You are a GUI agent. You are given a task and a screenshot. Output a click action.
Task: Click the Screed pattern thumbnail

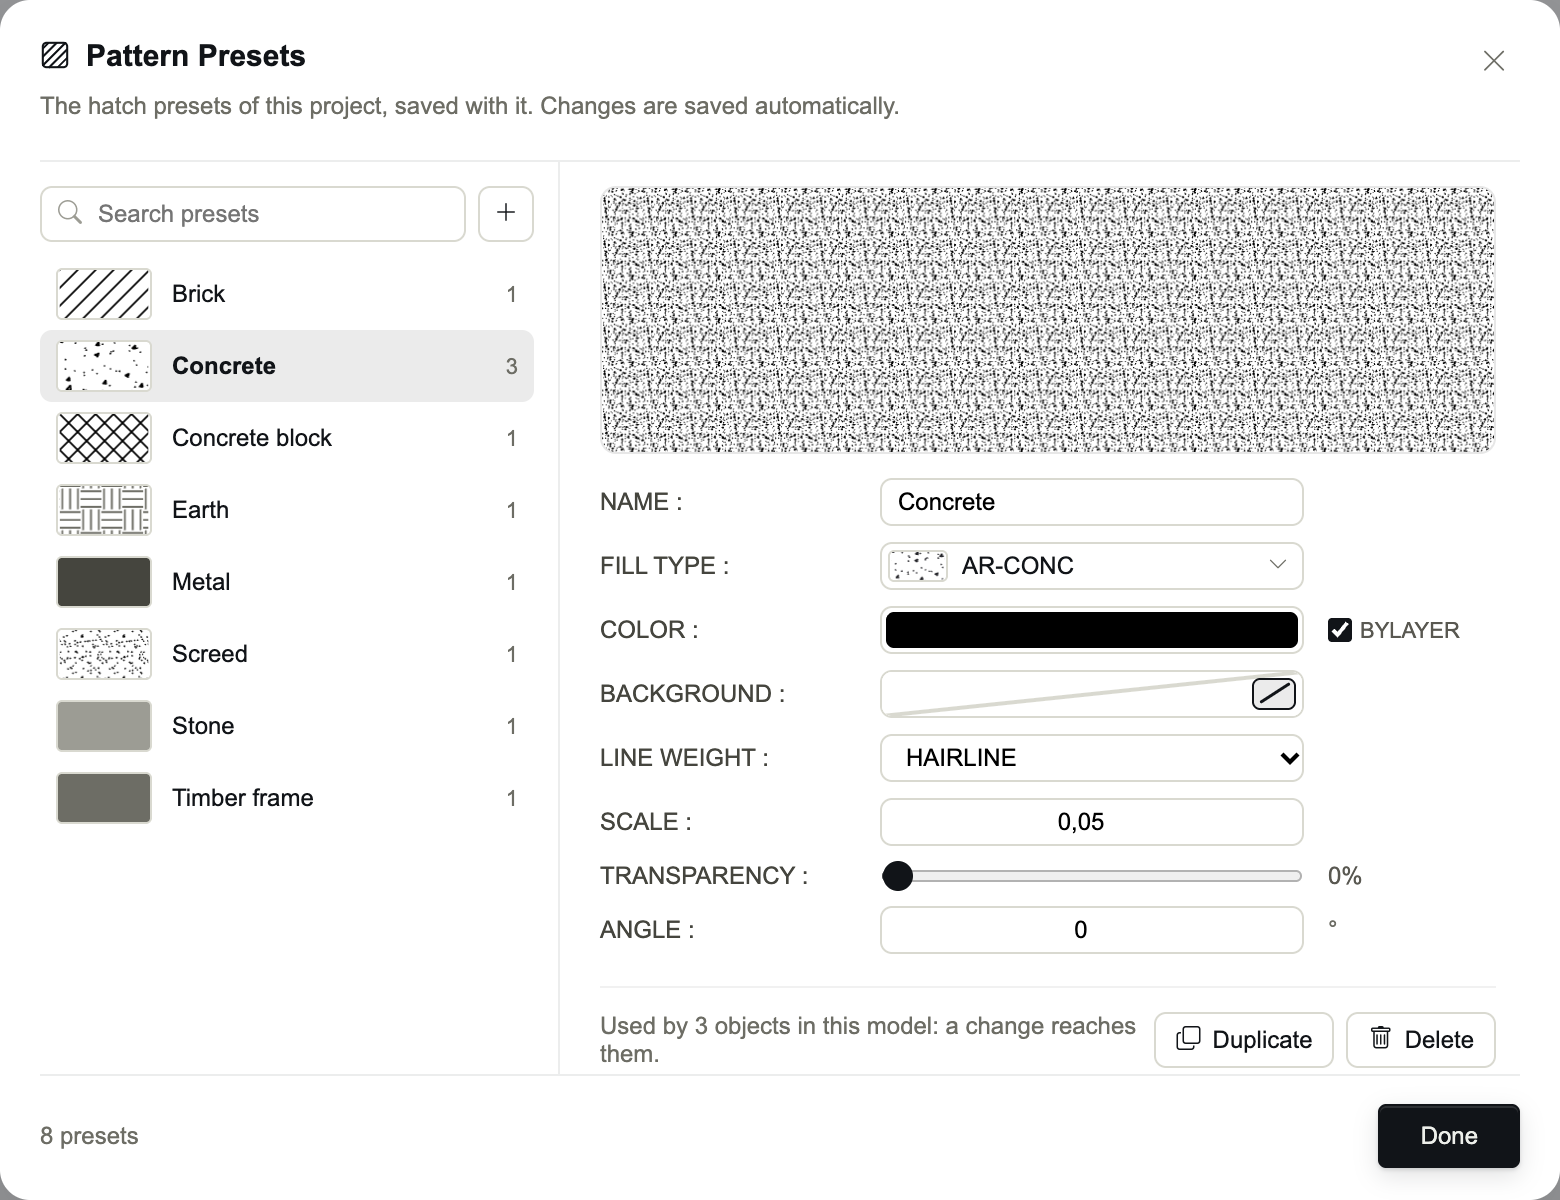coord(104,654)
